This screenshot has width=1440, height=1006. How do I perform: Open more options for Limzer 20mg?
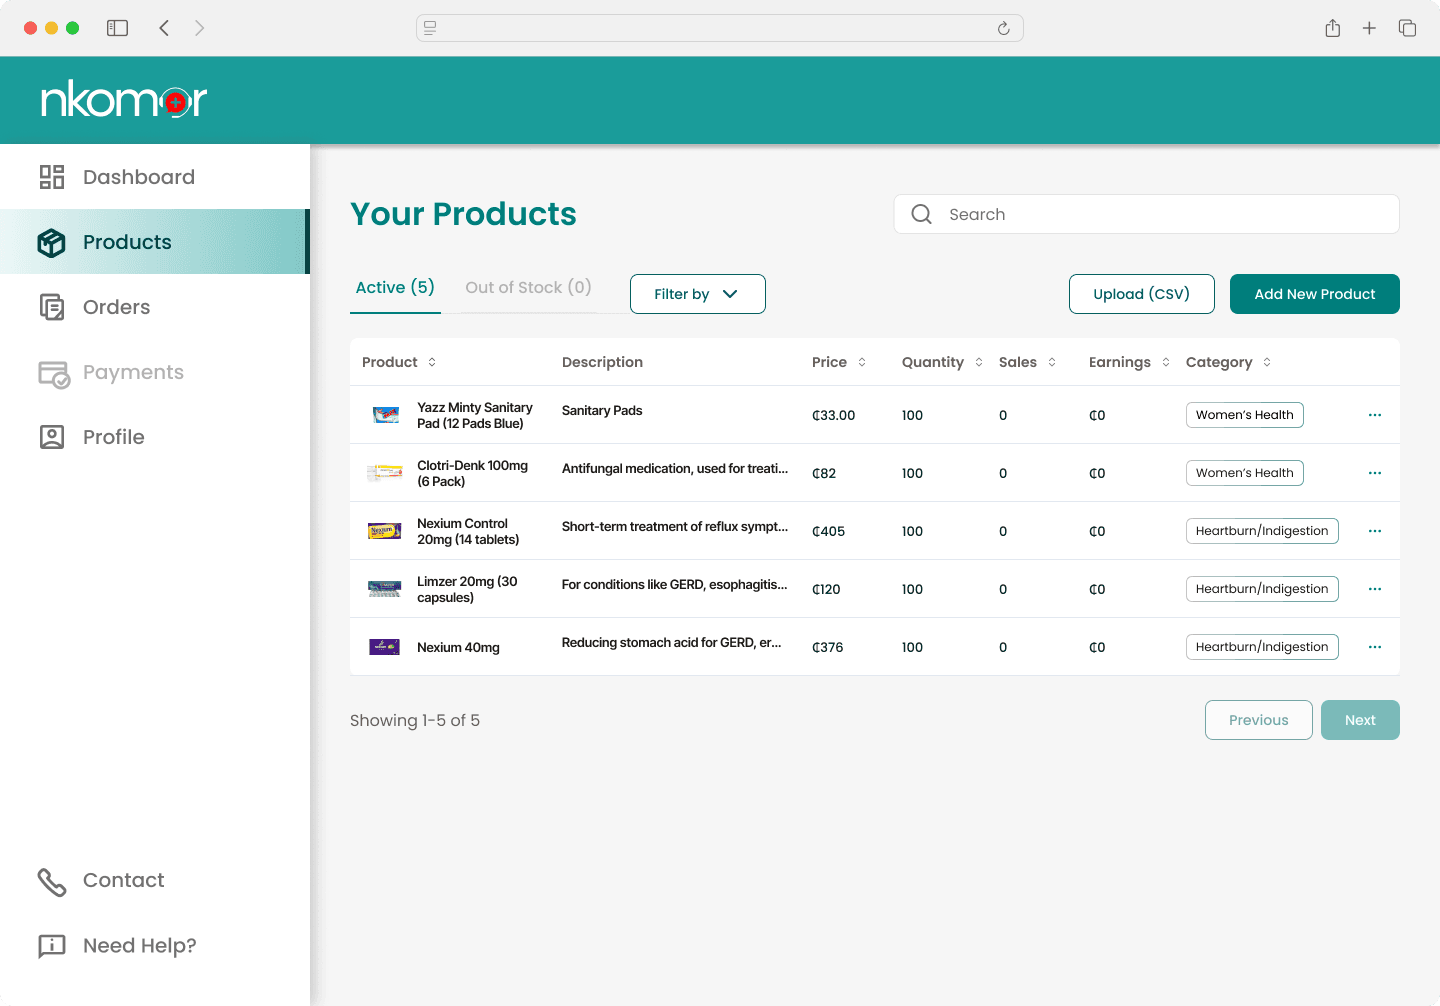[x=1375, y=589]
